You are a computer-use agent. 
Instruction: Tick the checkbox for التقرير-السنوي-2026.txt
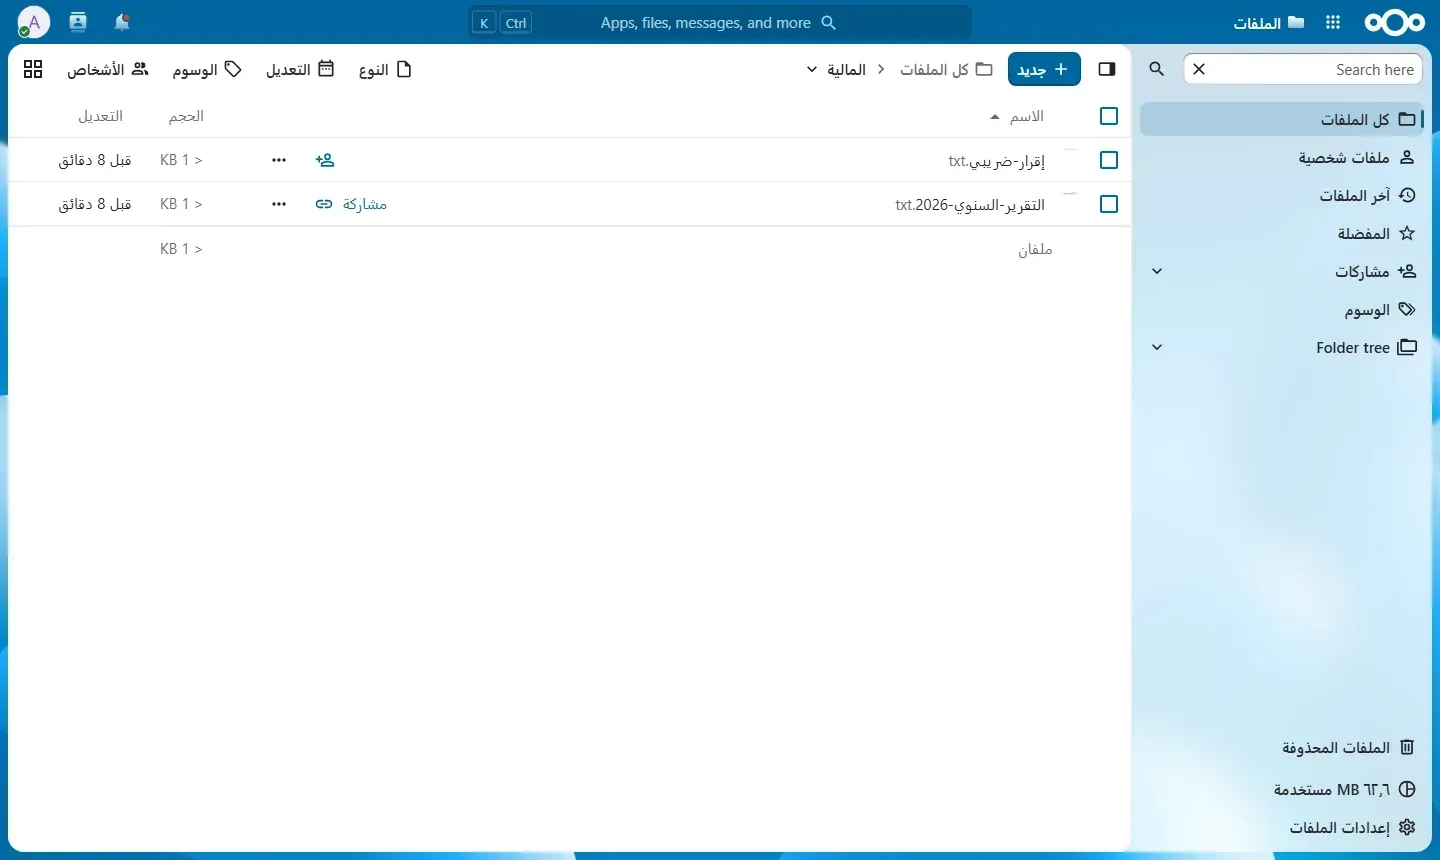1109,204
